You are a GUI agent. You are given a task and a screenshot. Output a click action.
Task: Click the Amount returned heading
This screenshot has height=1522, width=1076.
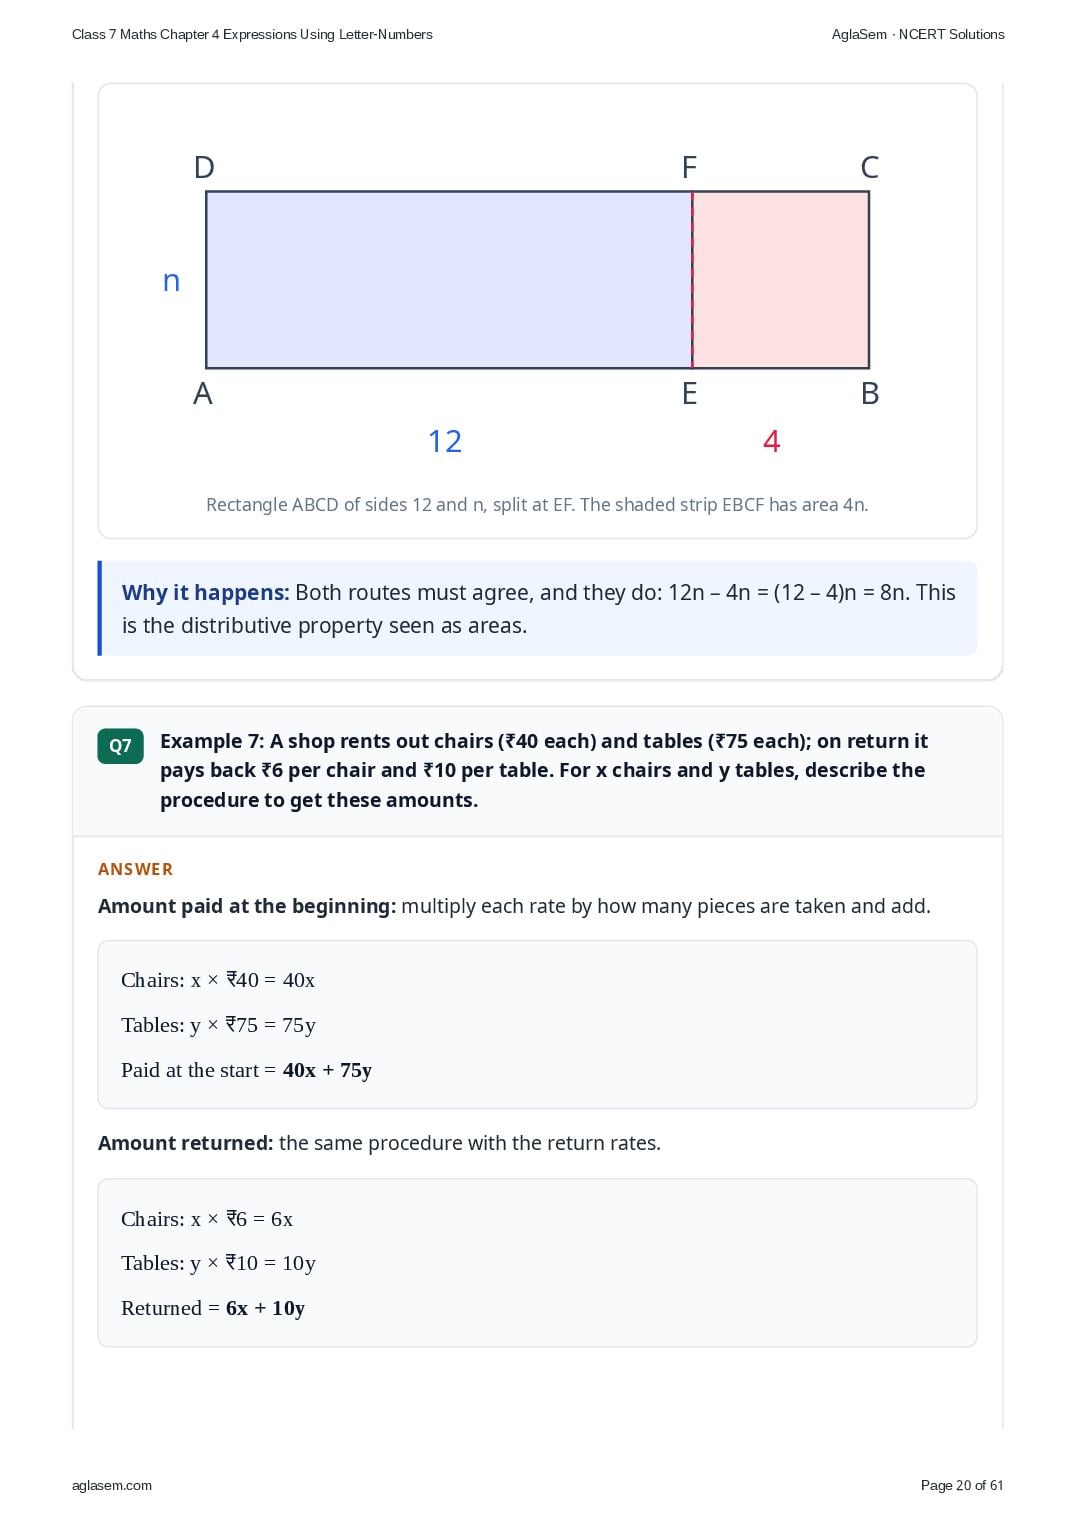[x=185, y=1143]
